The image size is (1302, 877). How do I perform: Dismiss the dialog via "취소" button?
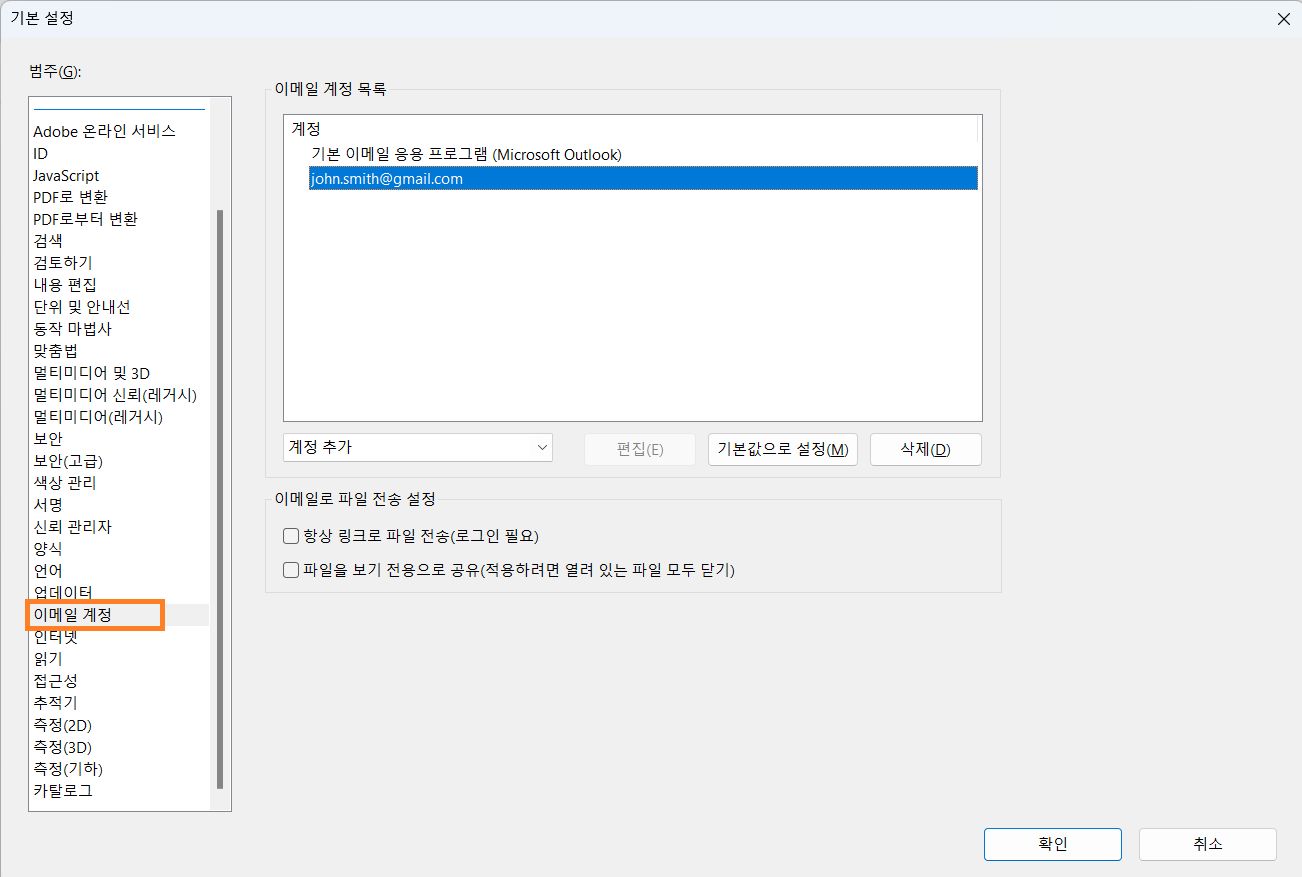tap(1206, 844)
